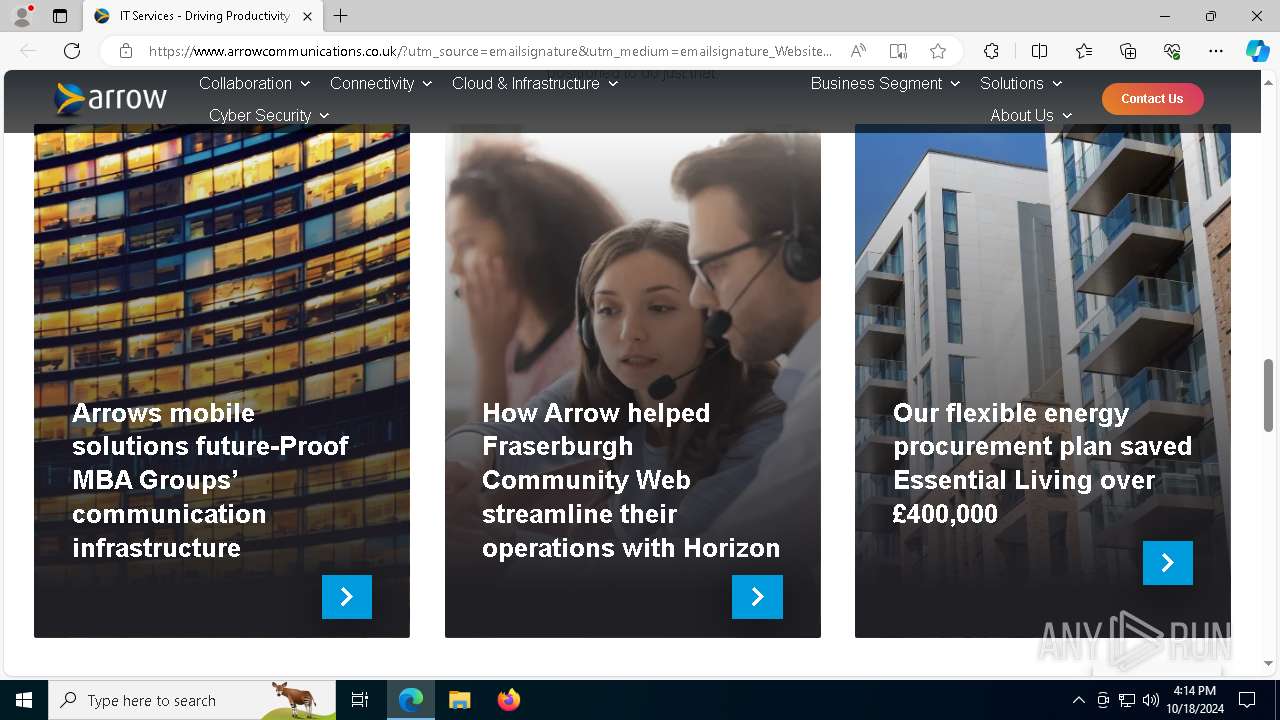Open the blue arrow on the Fraserburgh Community Web card
The height and width of the screenshot is (720, 1280).
[x=757, y=597]
